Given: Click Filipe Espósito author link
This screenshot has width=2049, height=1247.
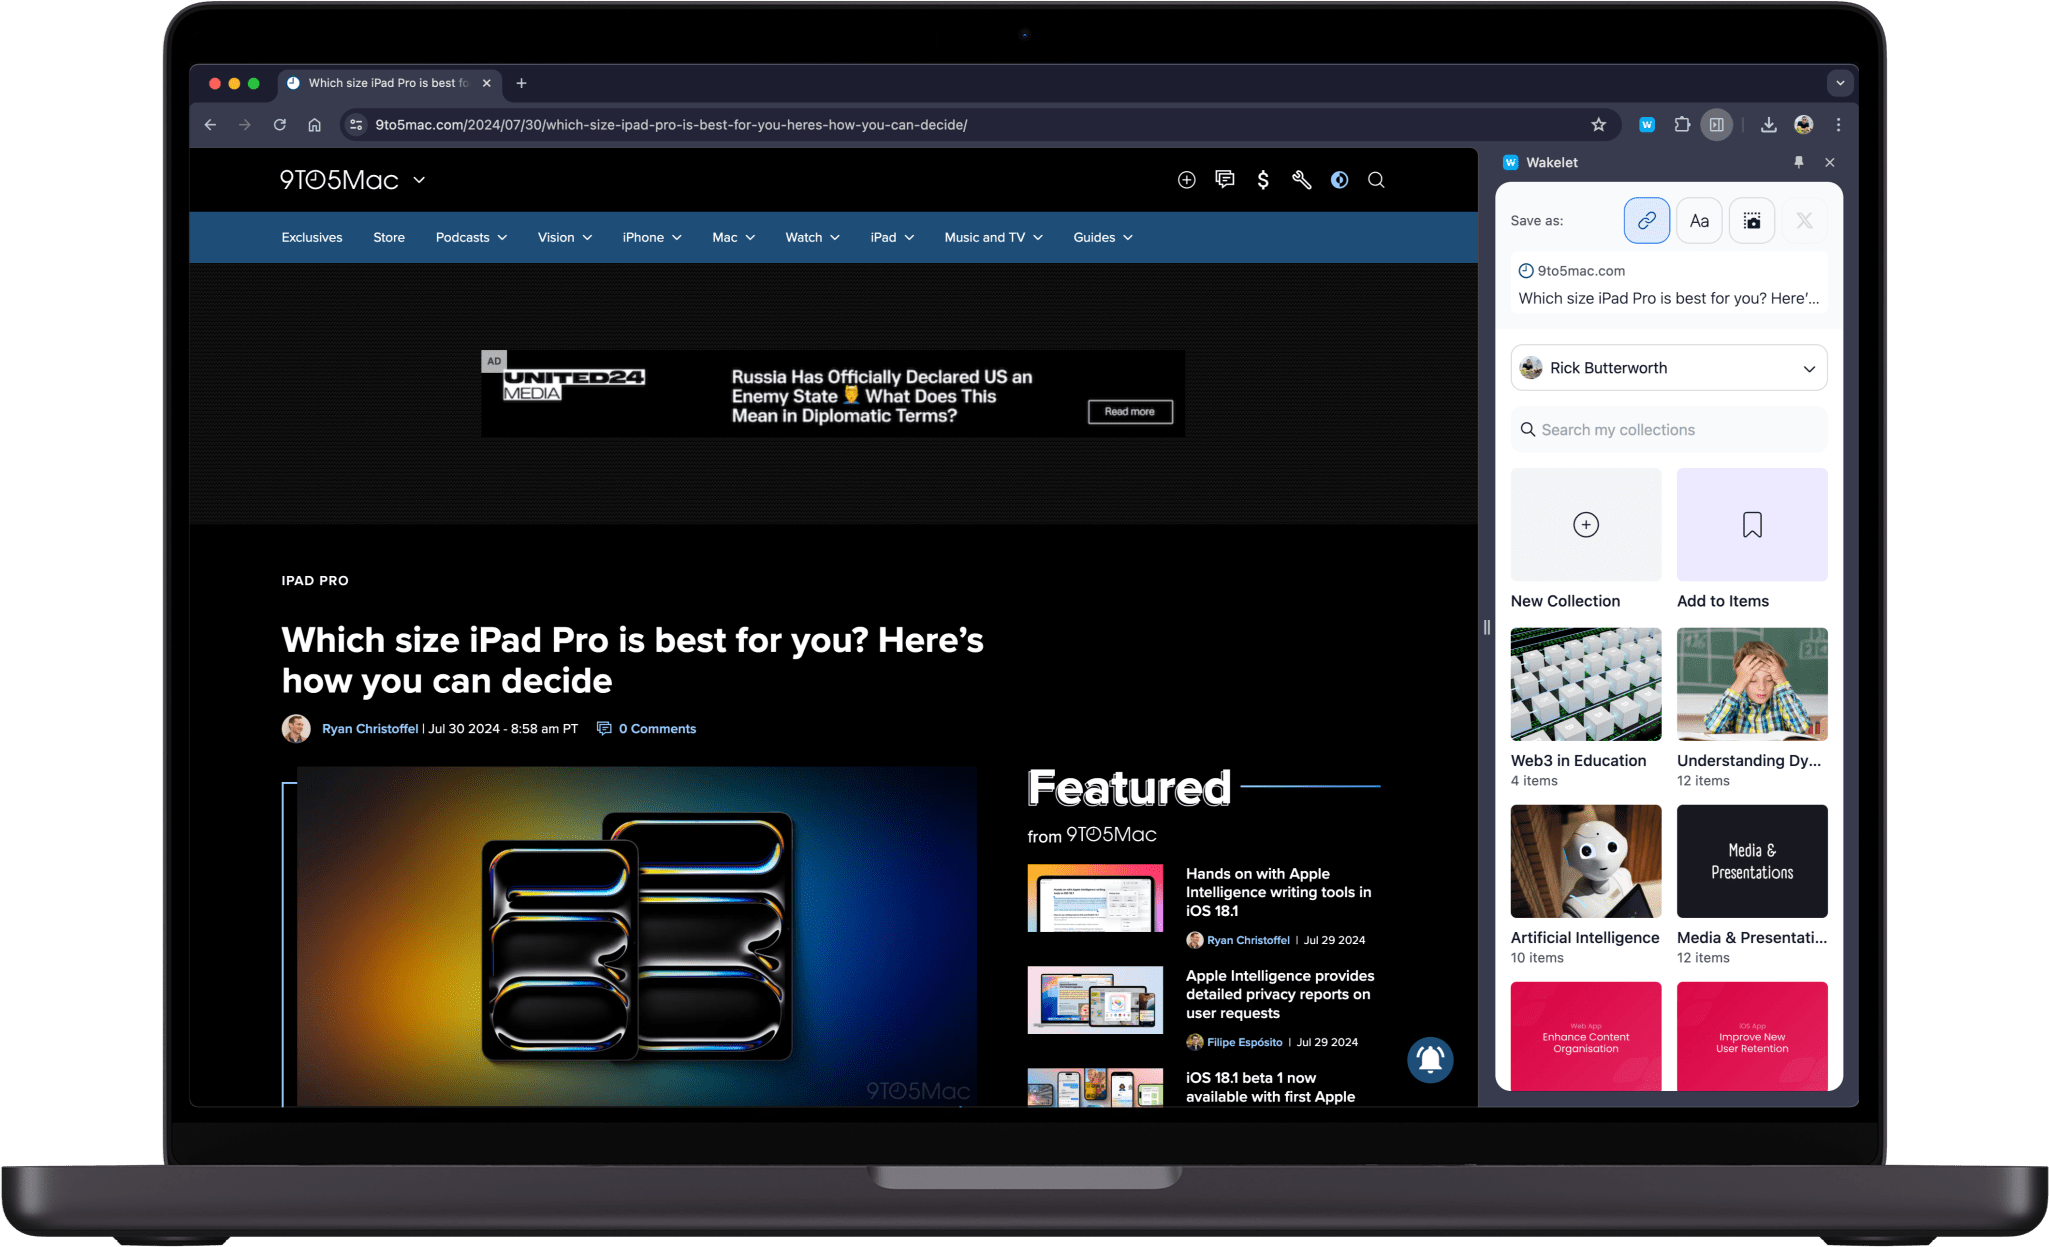Looking at the screenshot, I should (1244, 1042).
